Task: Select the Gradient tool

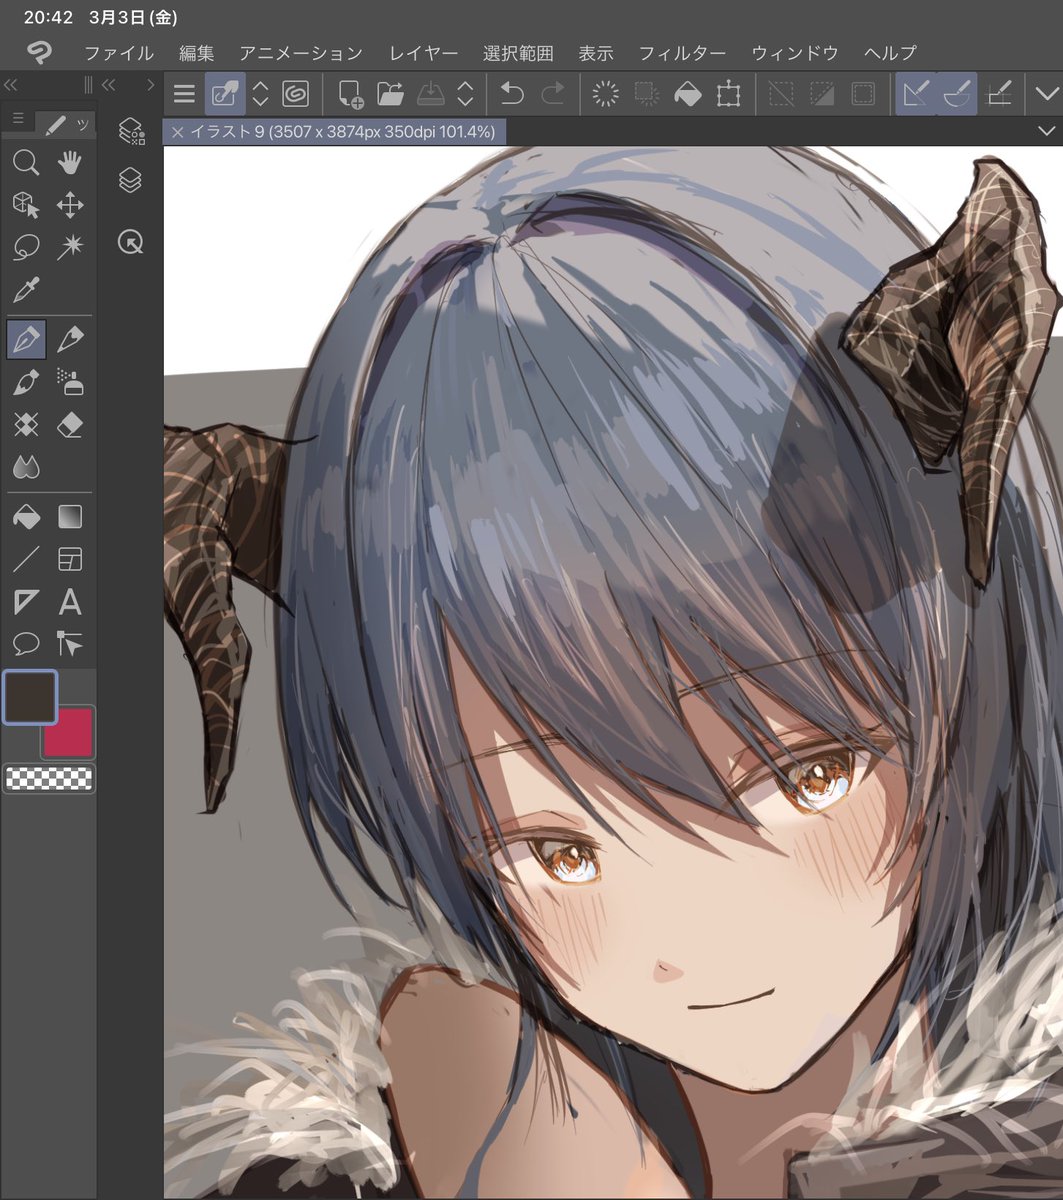Action: [x=69, y=517]
